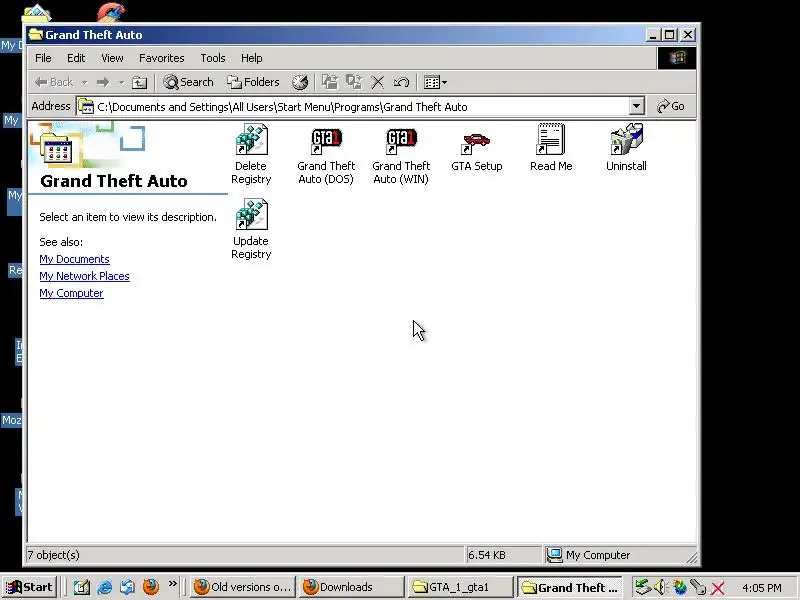Image resolution: width=800 pixels, height=600 pixels.
Task: Launch Internet Explorer from Quick Launch
Action: [105, 587]
